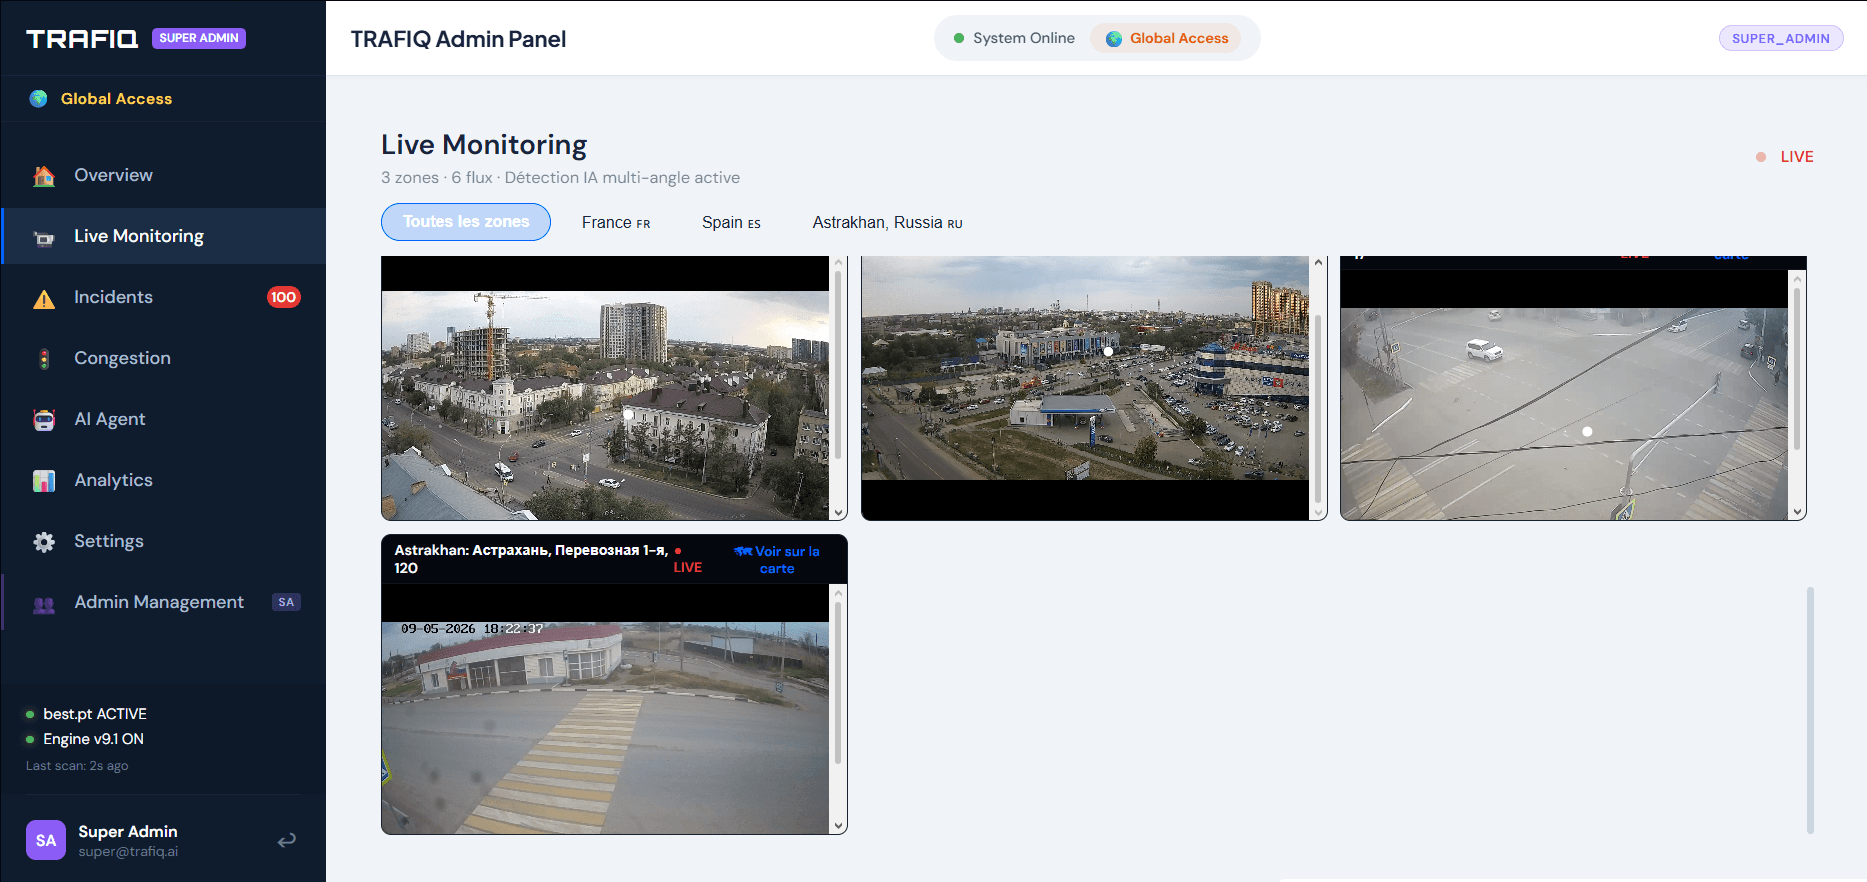The height and width of the screenshot is (882, 1867).
Task: Click the header Global Access globe icon
Action: (1114, 39)
